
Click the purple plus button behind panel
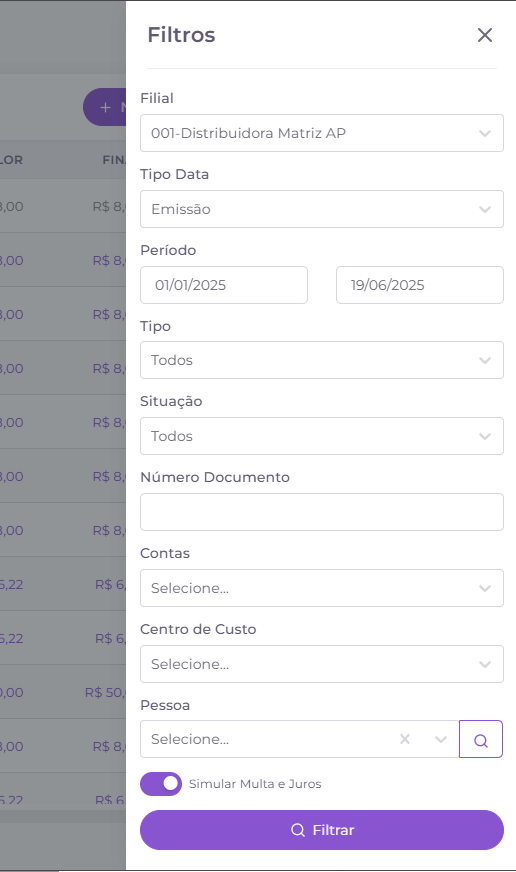(x=105, y=107)
